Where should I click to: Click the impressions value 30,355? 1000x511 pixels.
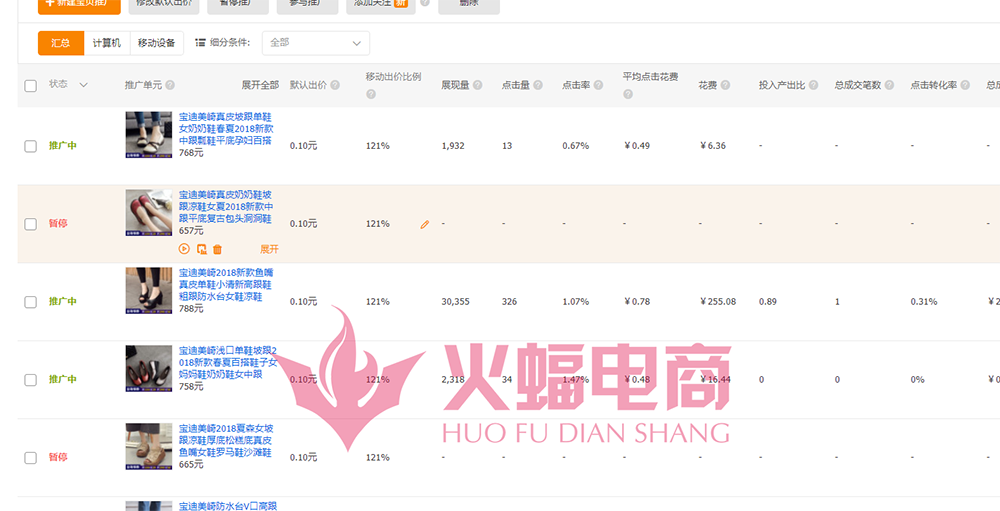click(455, 302)
